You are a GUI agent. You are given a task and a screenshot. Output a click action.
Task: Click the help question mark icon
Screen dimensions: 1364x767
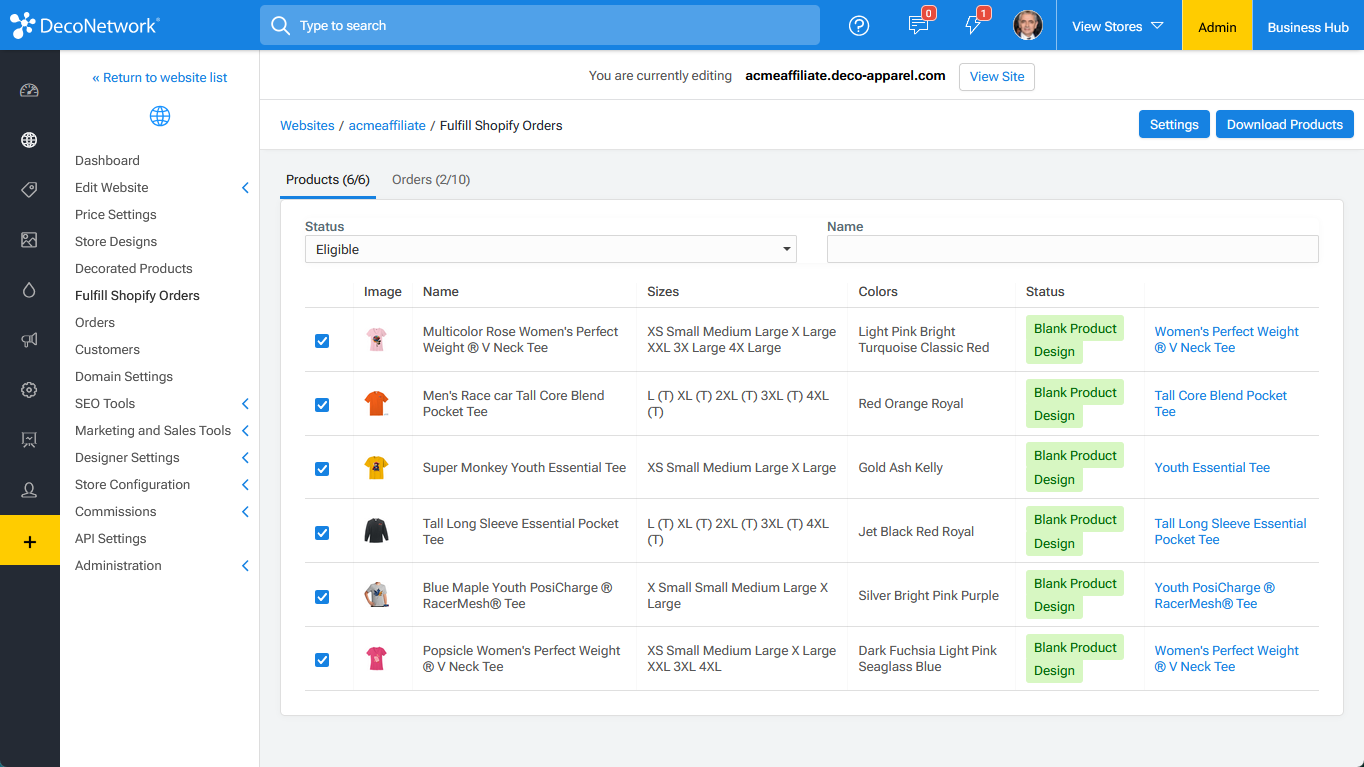[x=859, y=26]
